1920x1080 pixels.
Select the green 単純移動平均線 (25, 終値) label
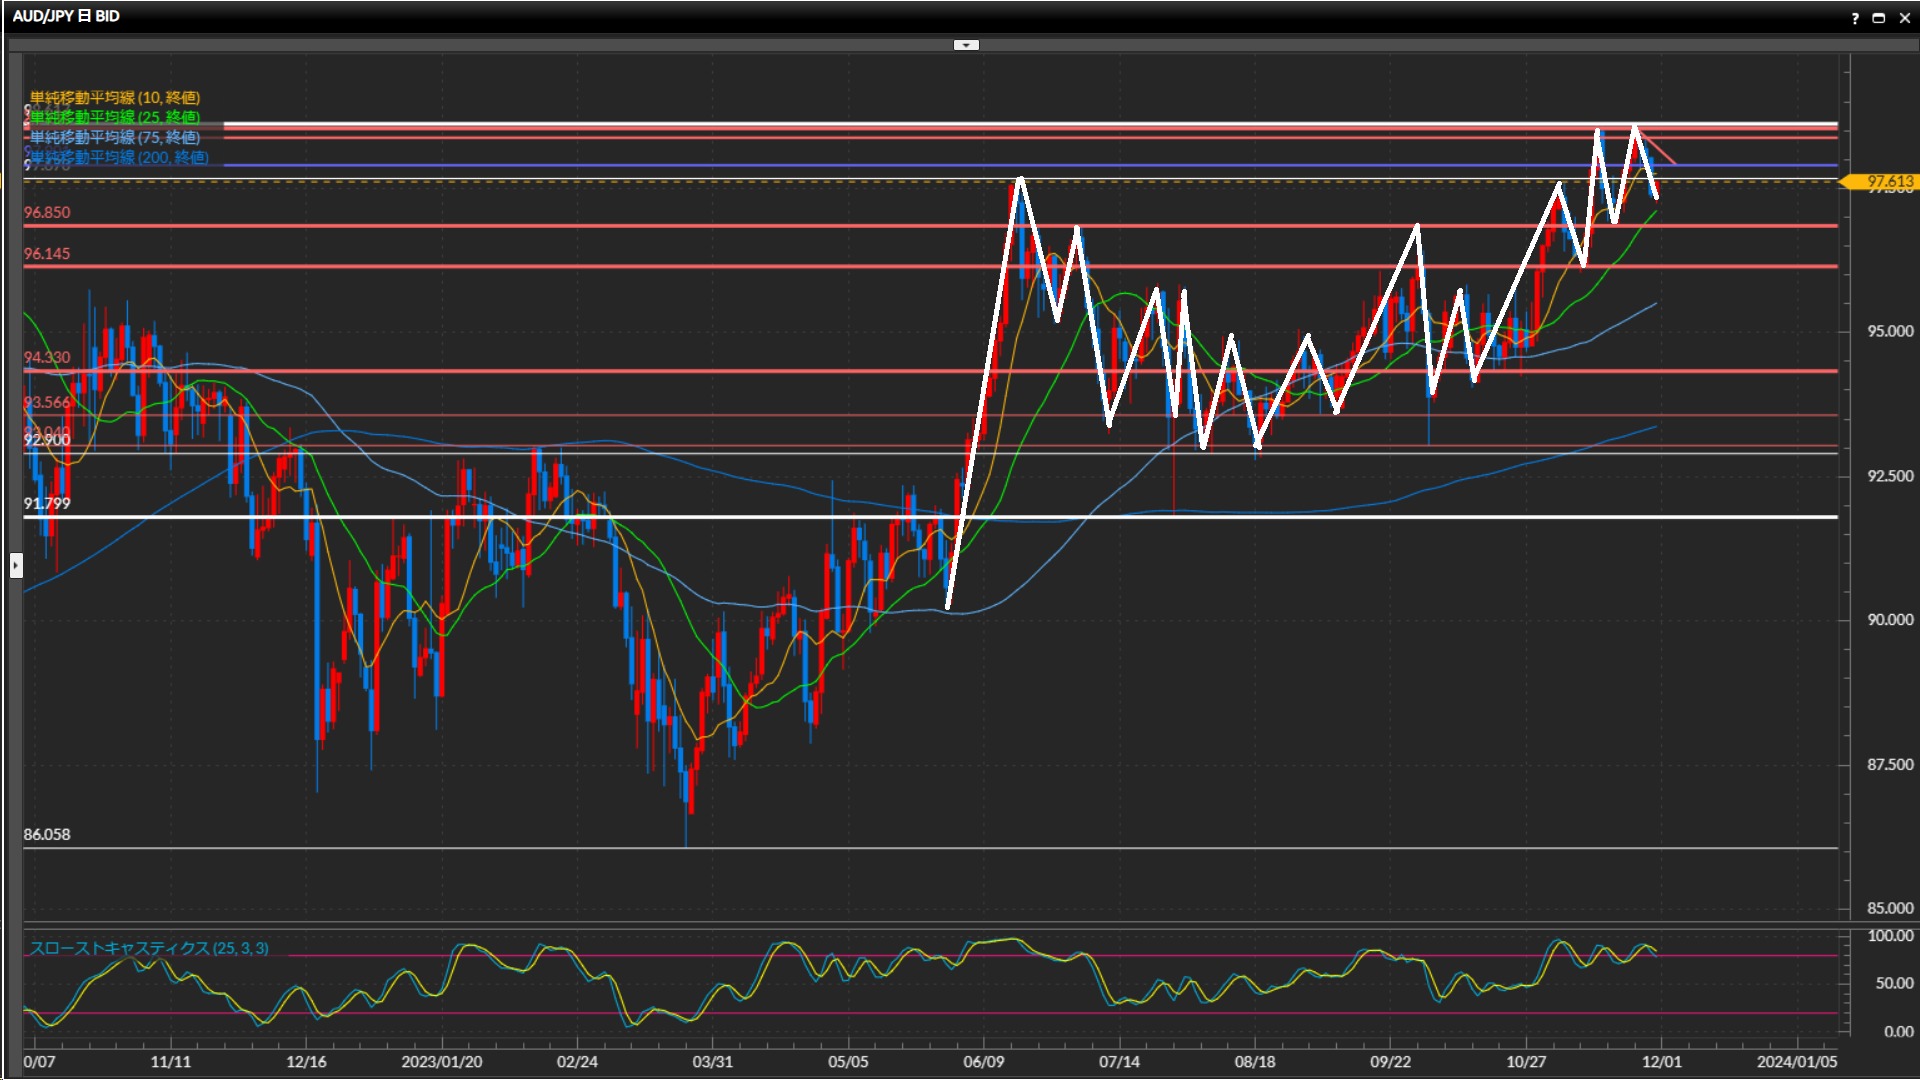[115, 117]
